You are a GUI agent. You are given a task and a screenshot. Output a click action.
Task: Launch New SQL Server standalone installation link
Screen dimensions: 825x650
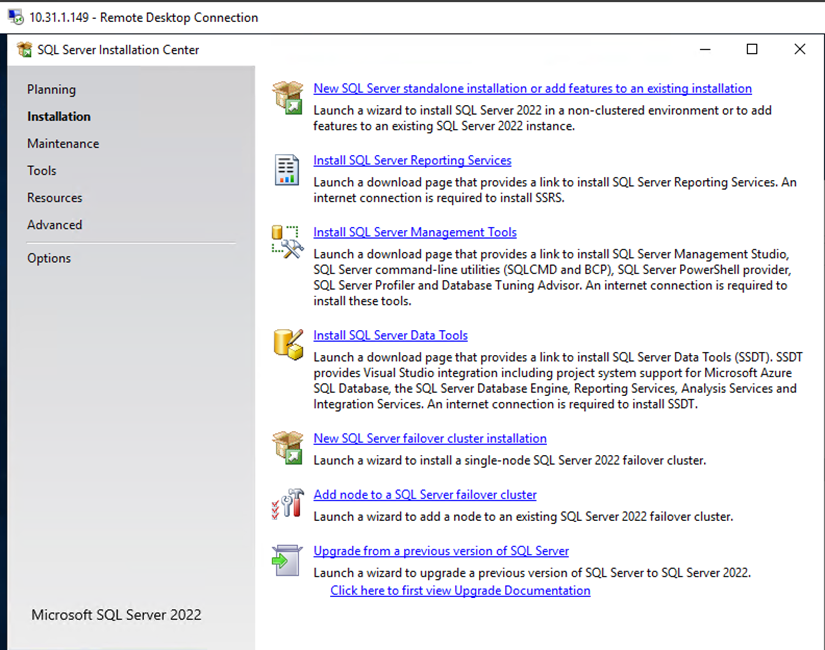[x=532, y=89]
